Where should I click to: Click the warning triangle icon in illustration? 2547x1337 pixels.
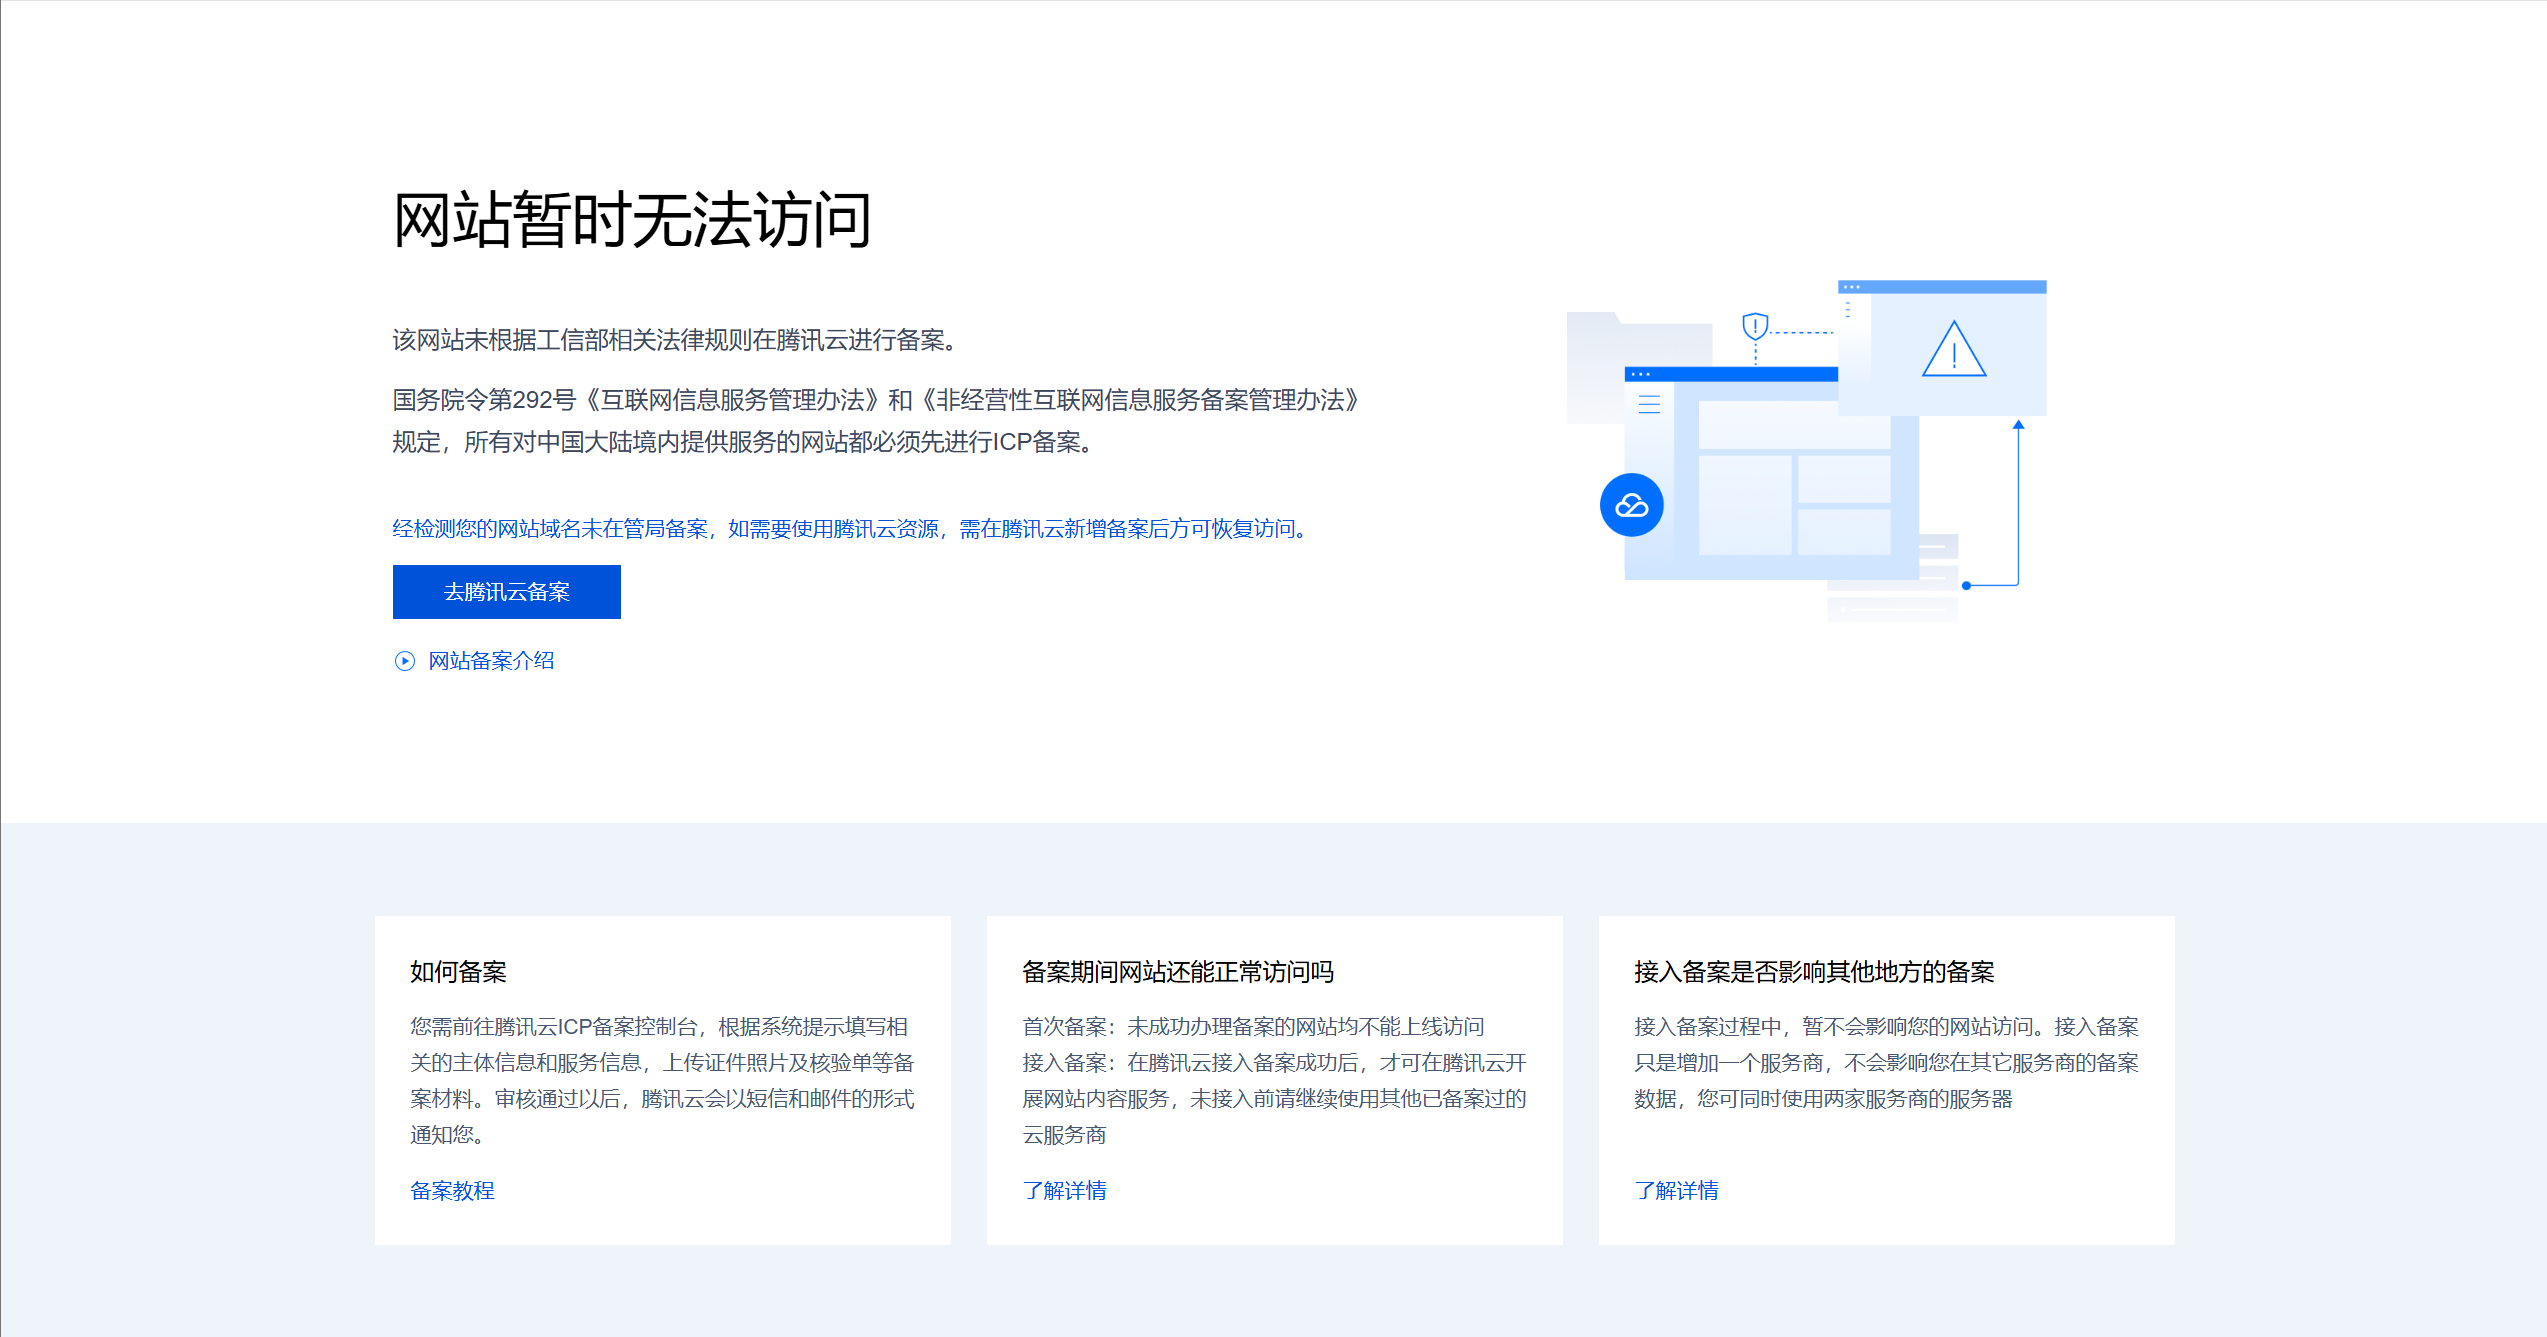pos(1953,350)
